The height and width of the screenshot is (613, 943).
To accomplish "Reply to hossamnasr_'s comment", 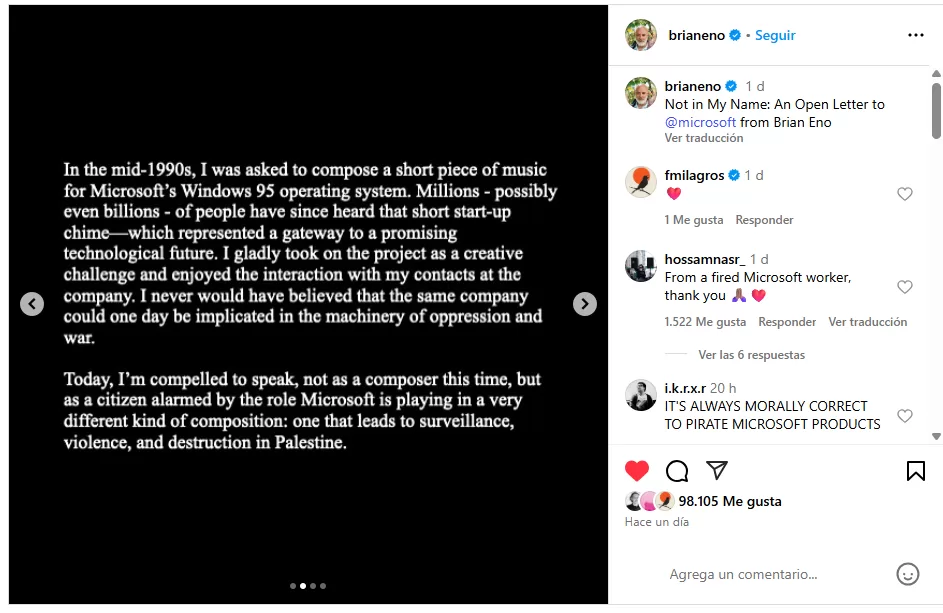I will (787, 322).
